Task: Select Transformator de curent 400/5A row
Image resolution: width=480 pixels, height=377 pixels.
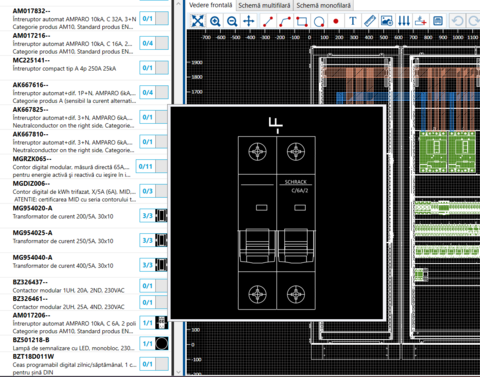Action: (85, 265)
